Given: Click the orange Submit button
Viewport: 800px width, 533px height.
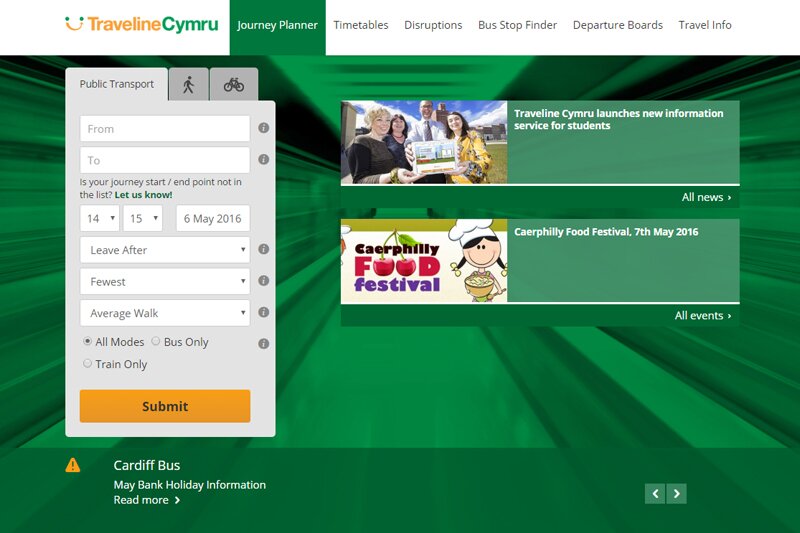Looking at the screenshot, I should [x=165, y=406].
